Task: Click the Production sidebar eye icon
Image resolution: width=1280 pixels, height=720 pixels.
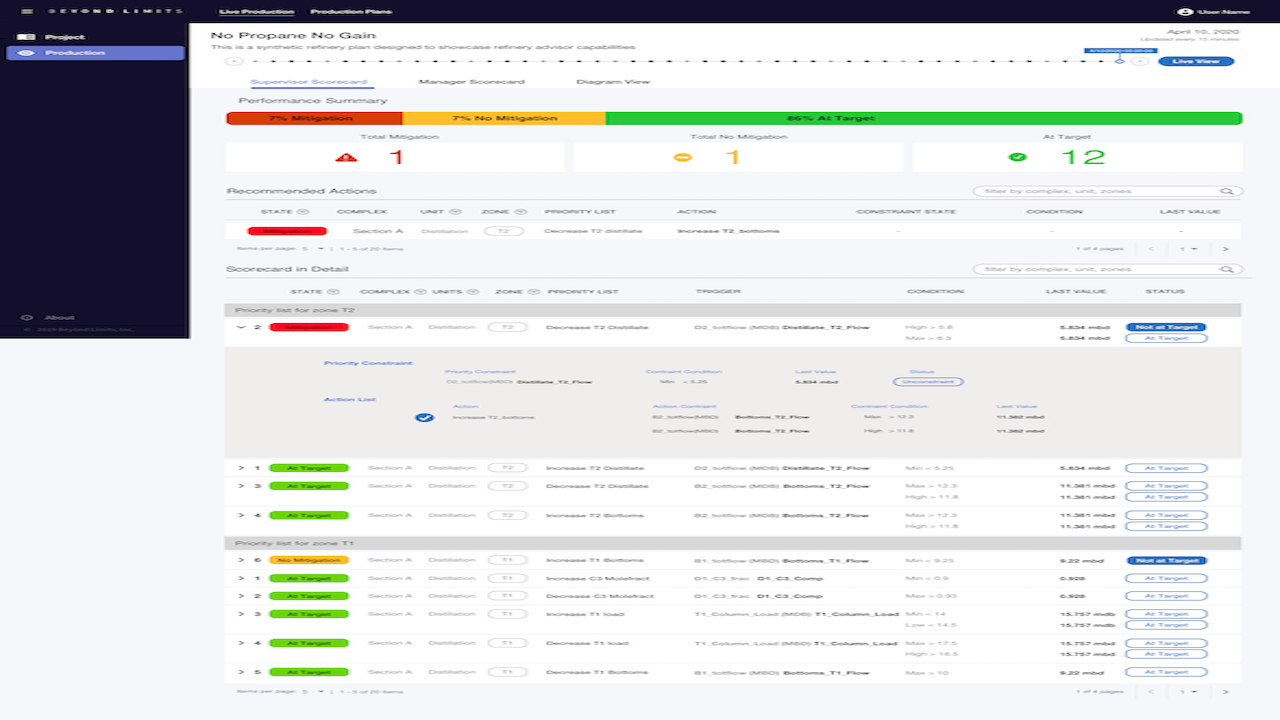Action: coord(25,52)
